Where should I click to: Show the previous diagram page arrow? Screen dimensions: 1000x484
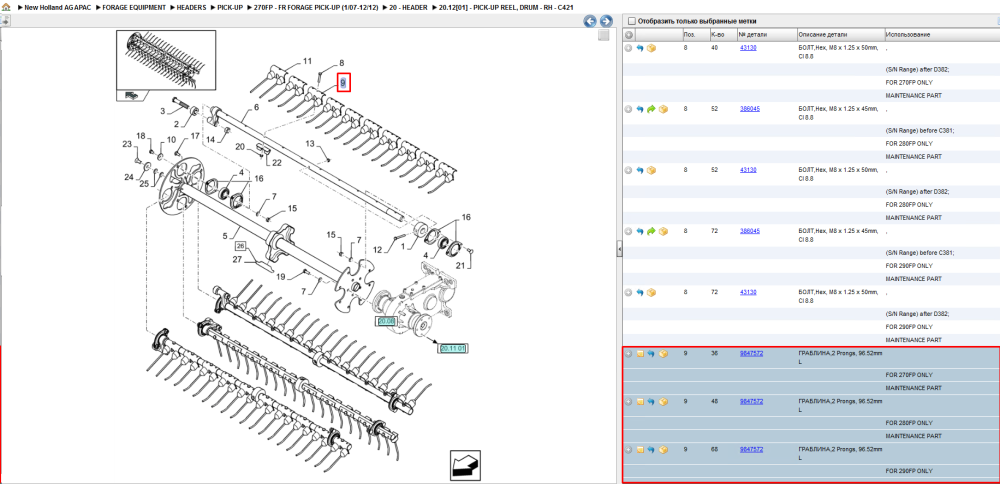pos(591,21)
